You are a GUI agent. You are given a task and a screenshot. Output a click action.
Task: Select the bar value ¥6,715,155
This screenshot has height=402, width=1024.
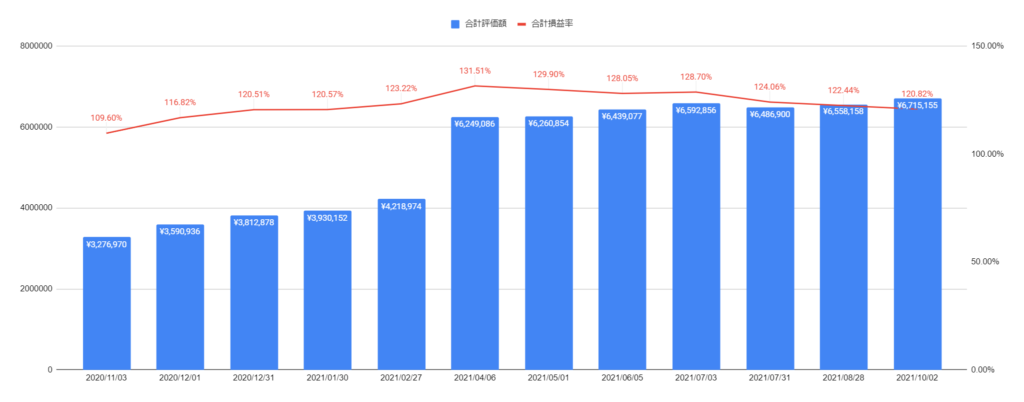tap(918, 104)
